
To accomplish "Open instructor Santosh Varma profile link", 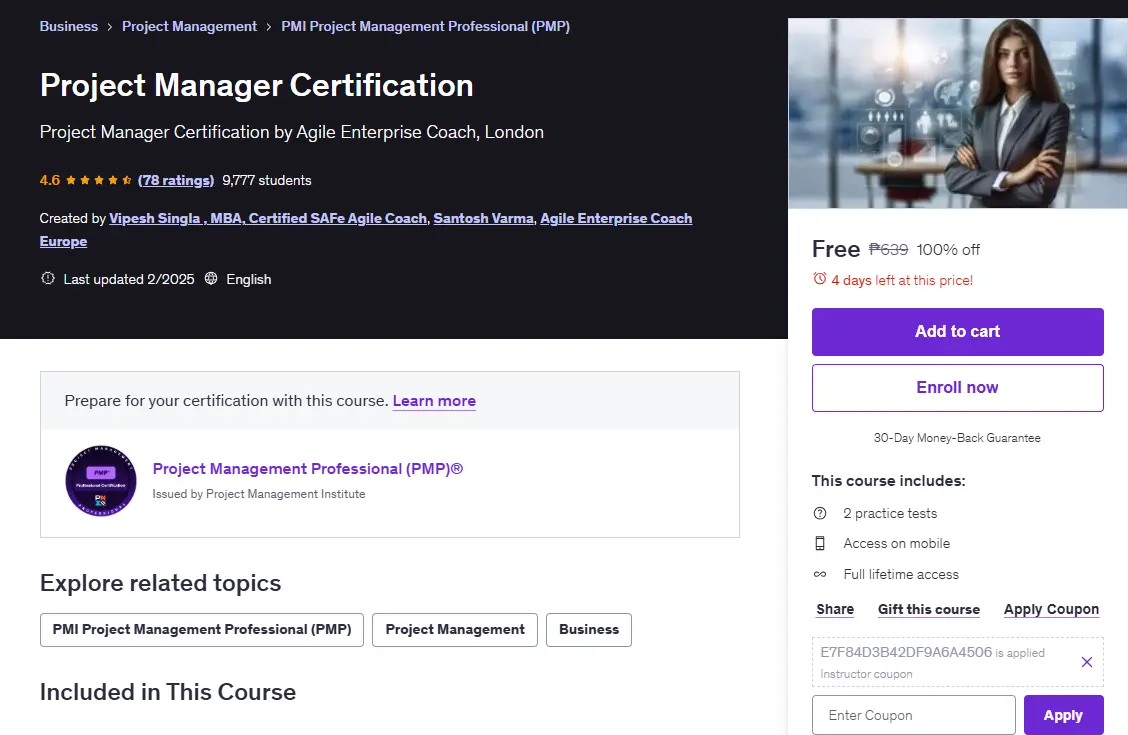I will 483,219.
